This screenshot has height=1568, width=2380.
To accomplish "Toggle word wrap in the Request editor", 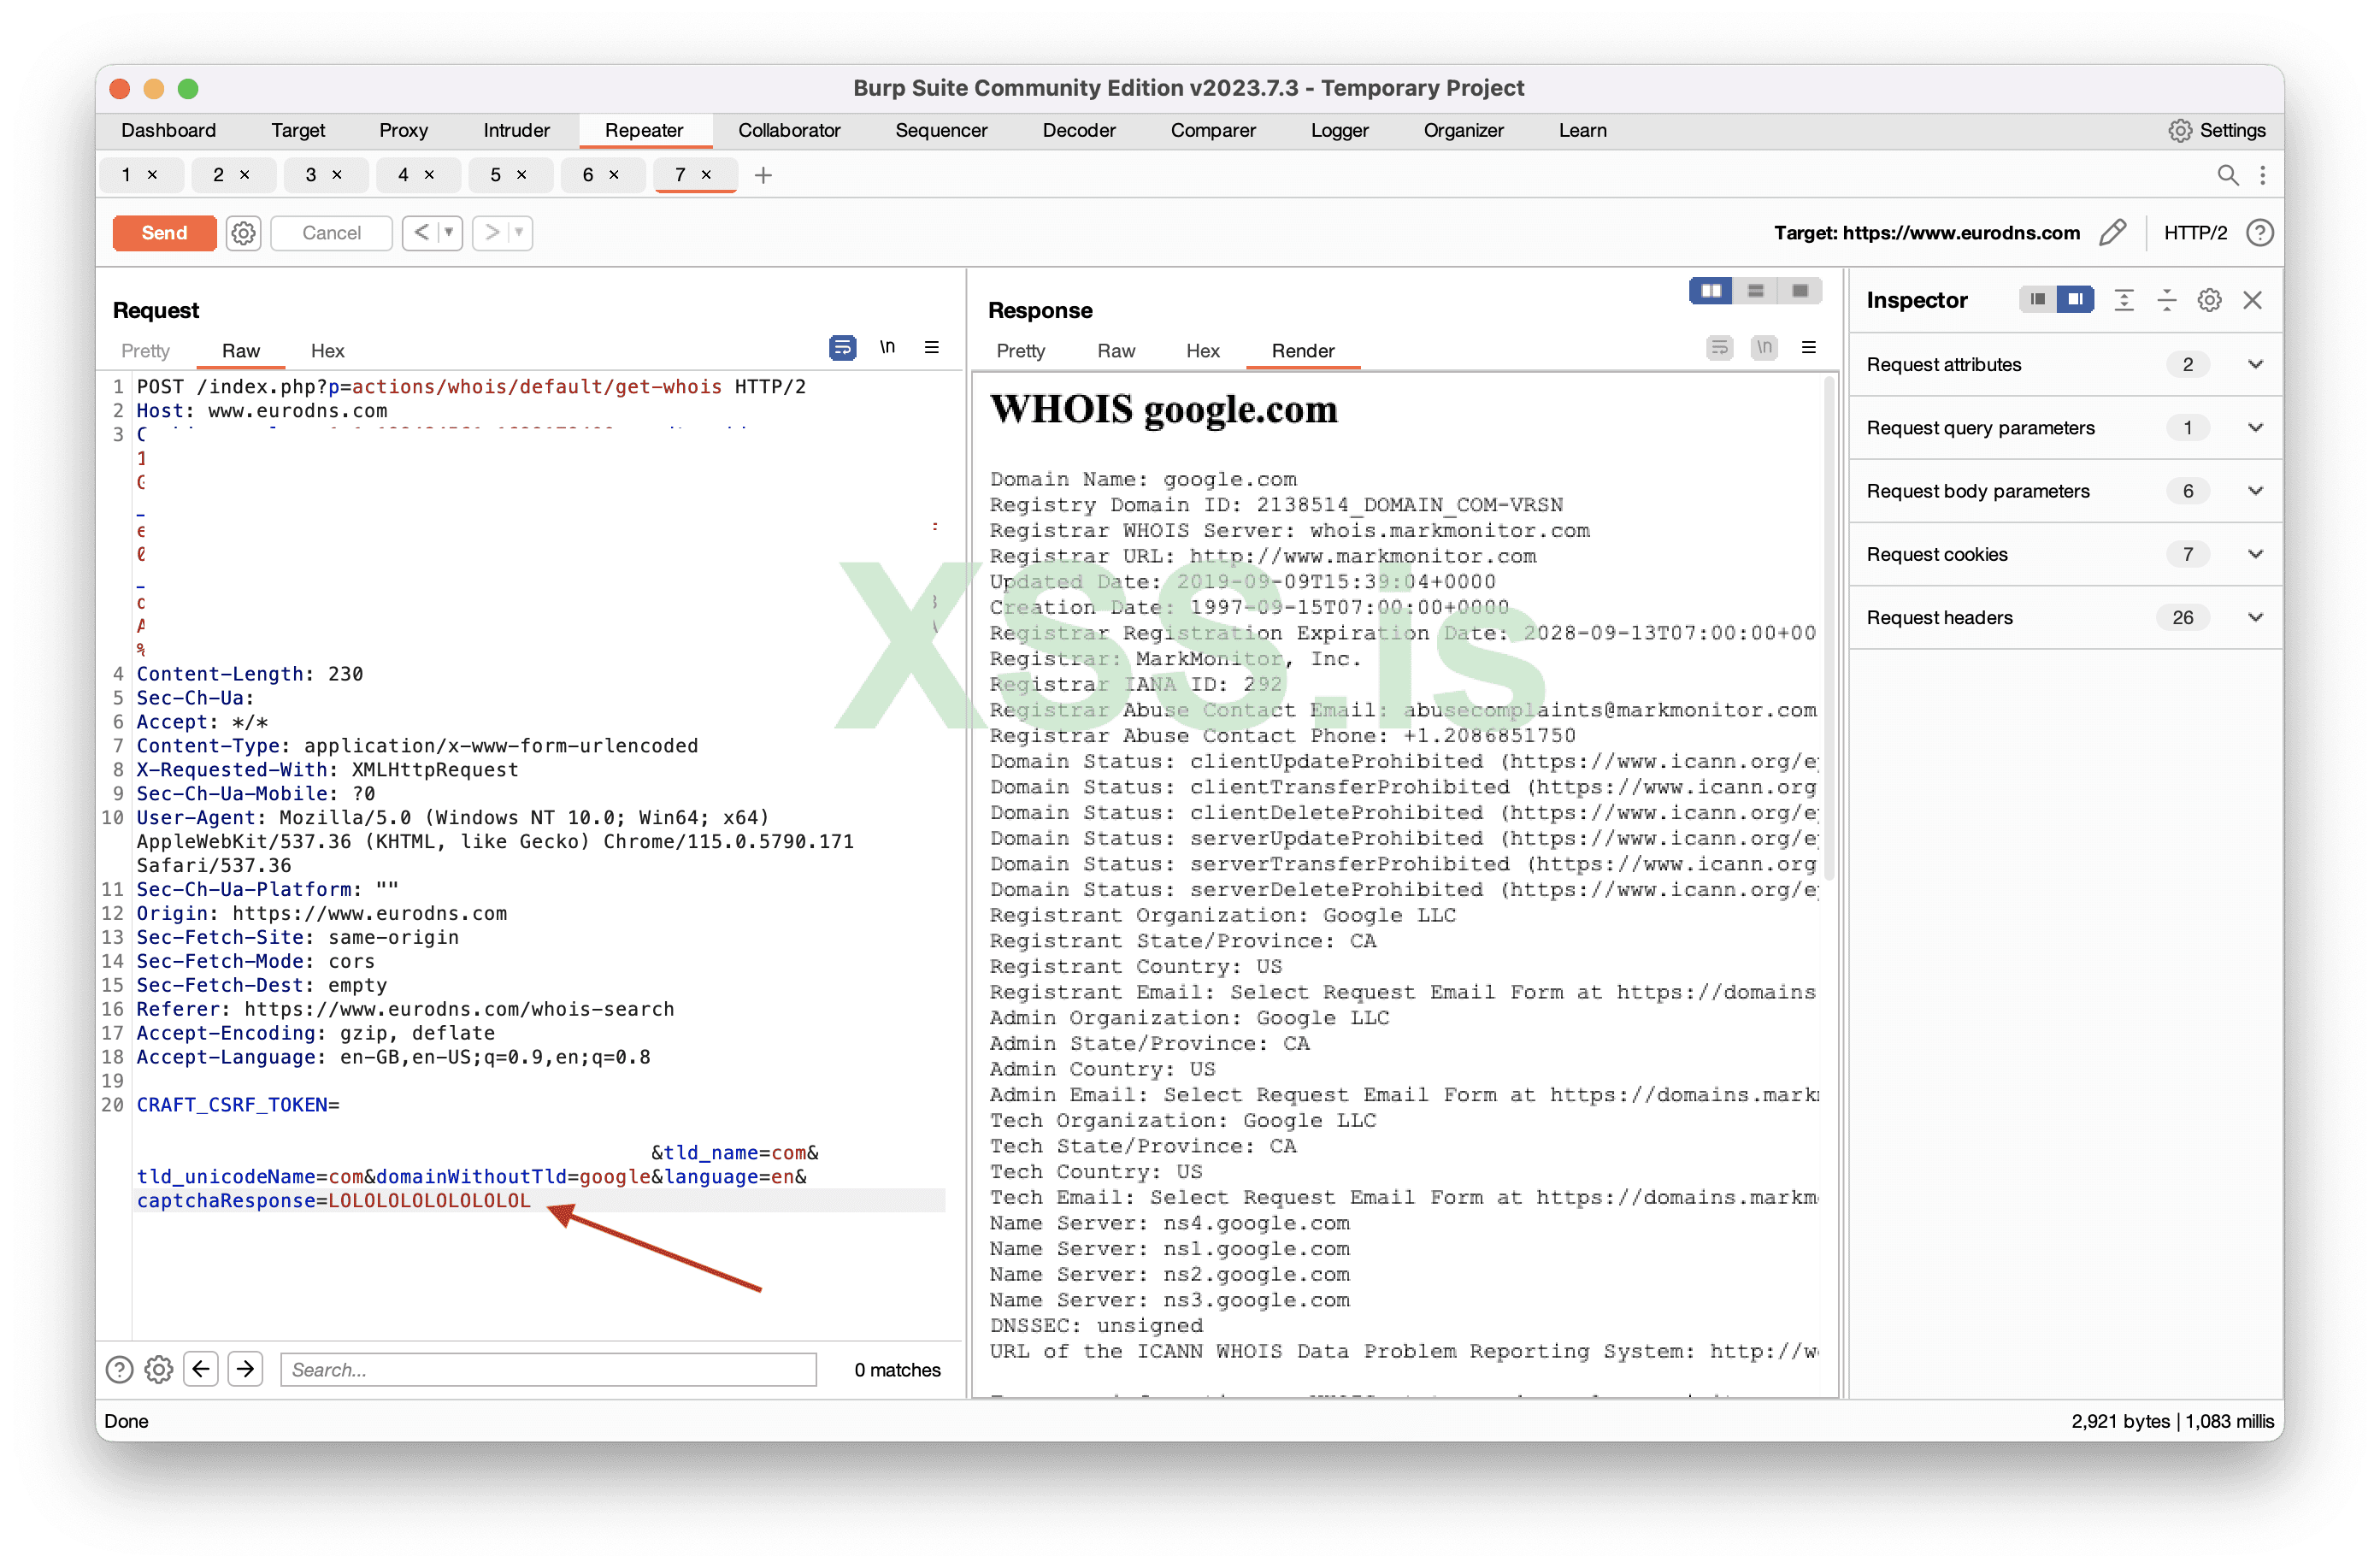I will pyautogui.click(x=842, y=348).
